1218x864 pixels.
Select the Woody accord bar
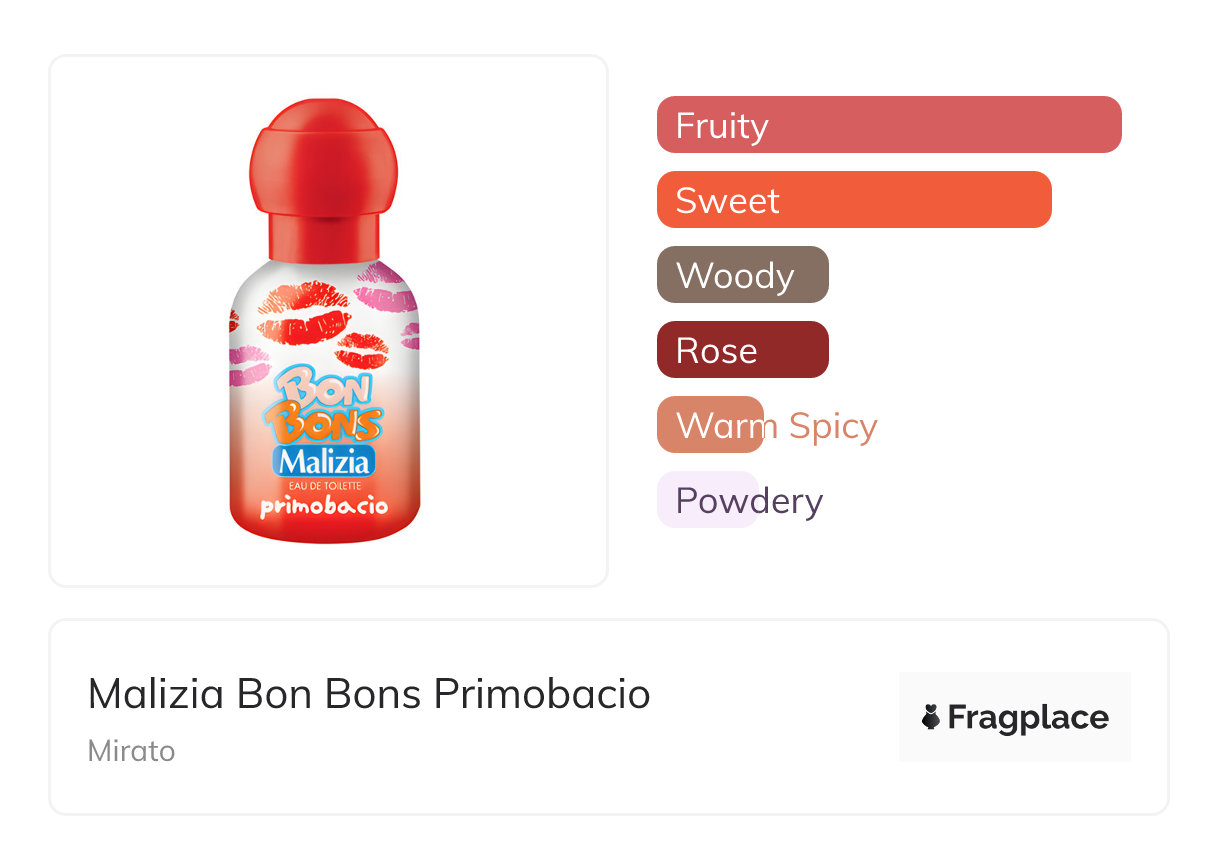click(x=742, y=275)
